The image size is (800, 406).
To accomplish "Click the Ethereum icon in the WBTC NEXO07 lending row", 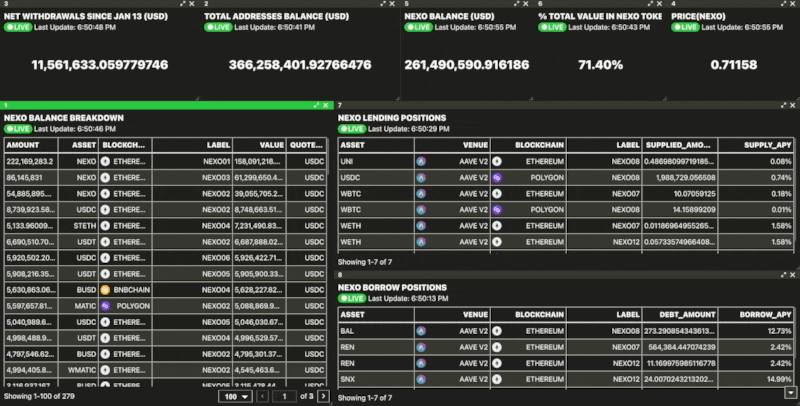I will click(x=497, y=194).
